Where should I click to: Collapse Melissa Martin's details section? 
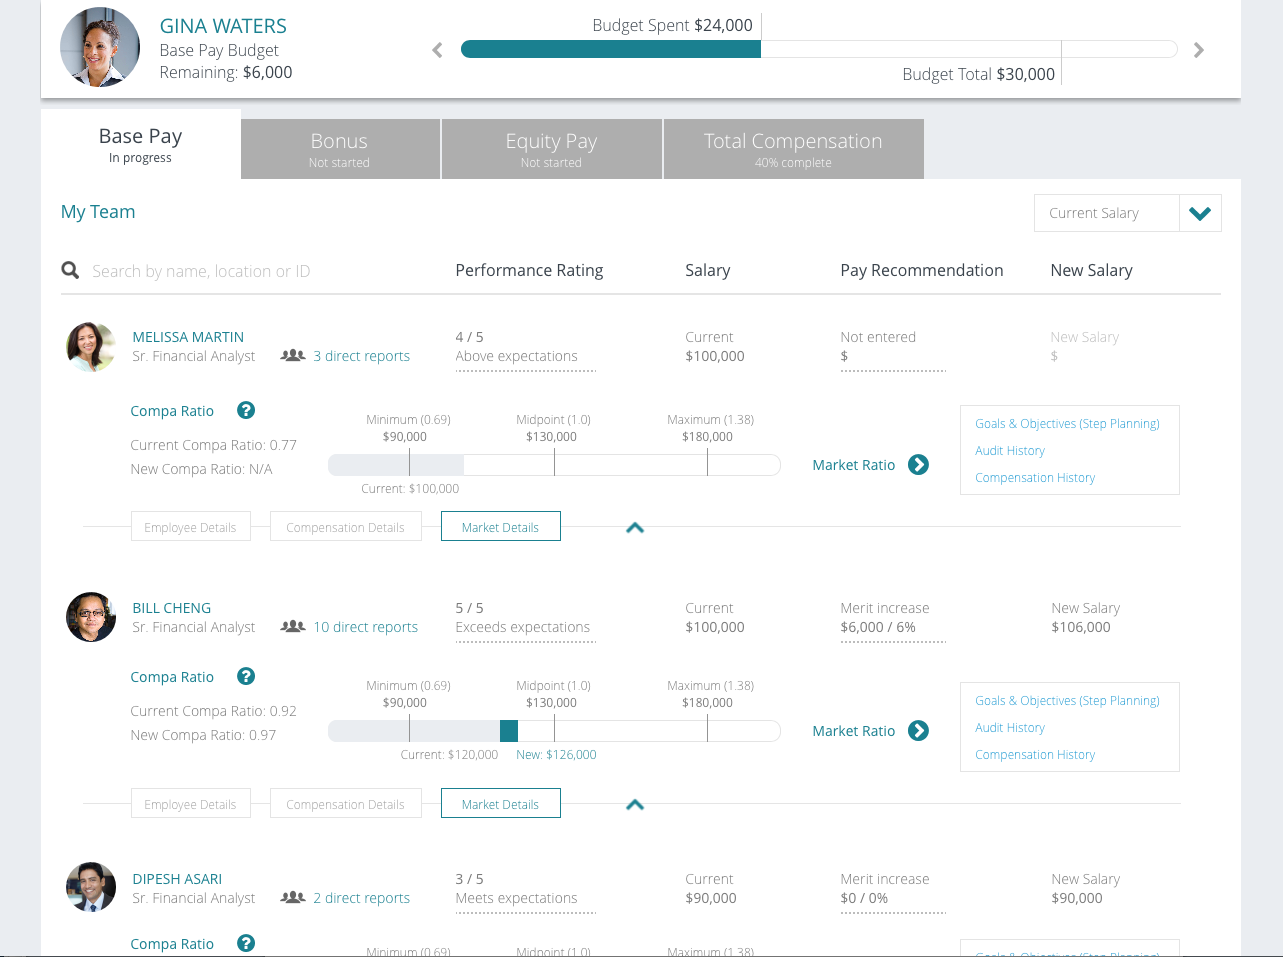click(634, 527)
